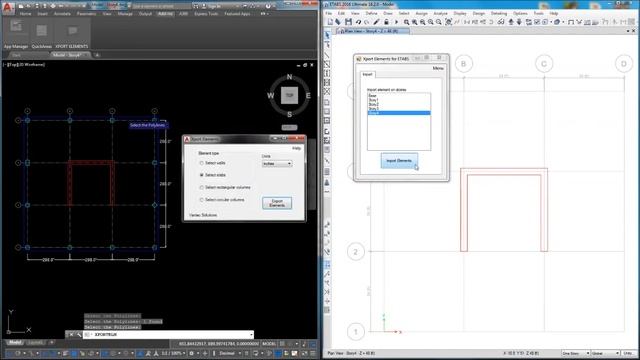The image size is (640, 360).
Task: Click the ETABS pencil refresh icon
Action: pos(376,22)
